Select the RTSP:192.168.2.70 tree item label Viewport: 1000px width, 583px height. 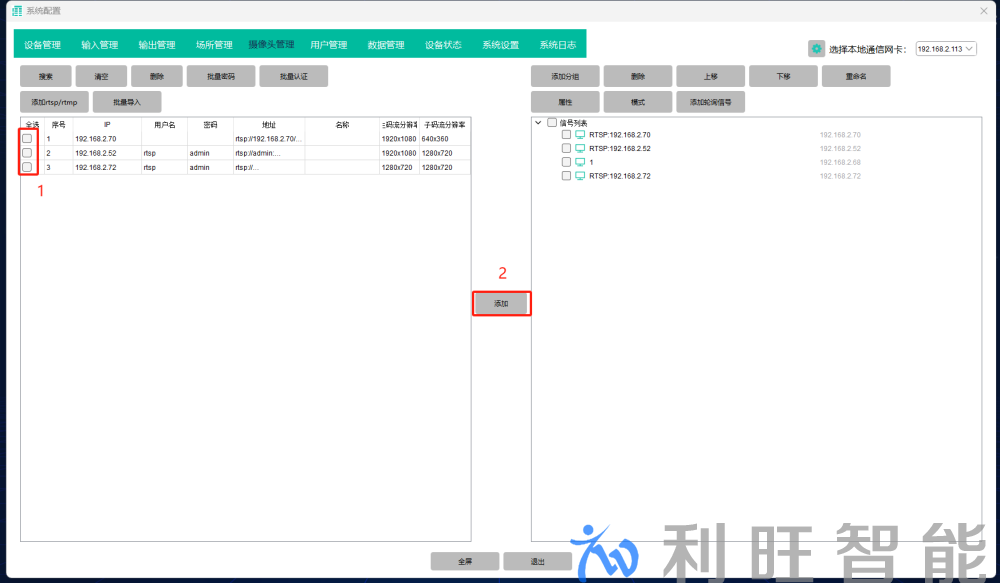pos(620,135)
